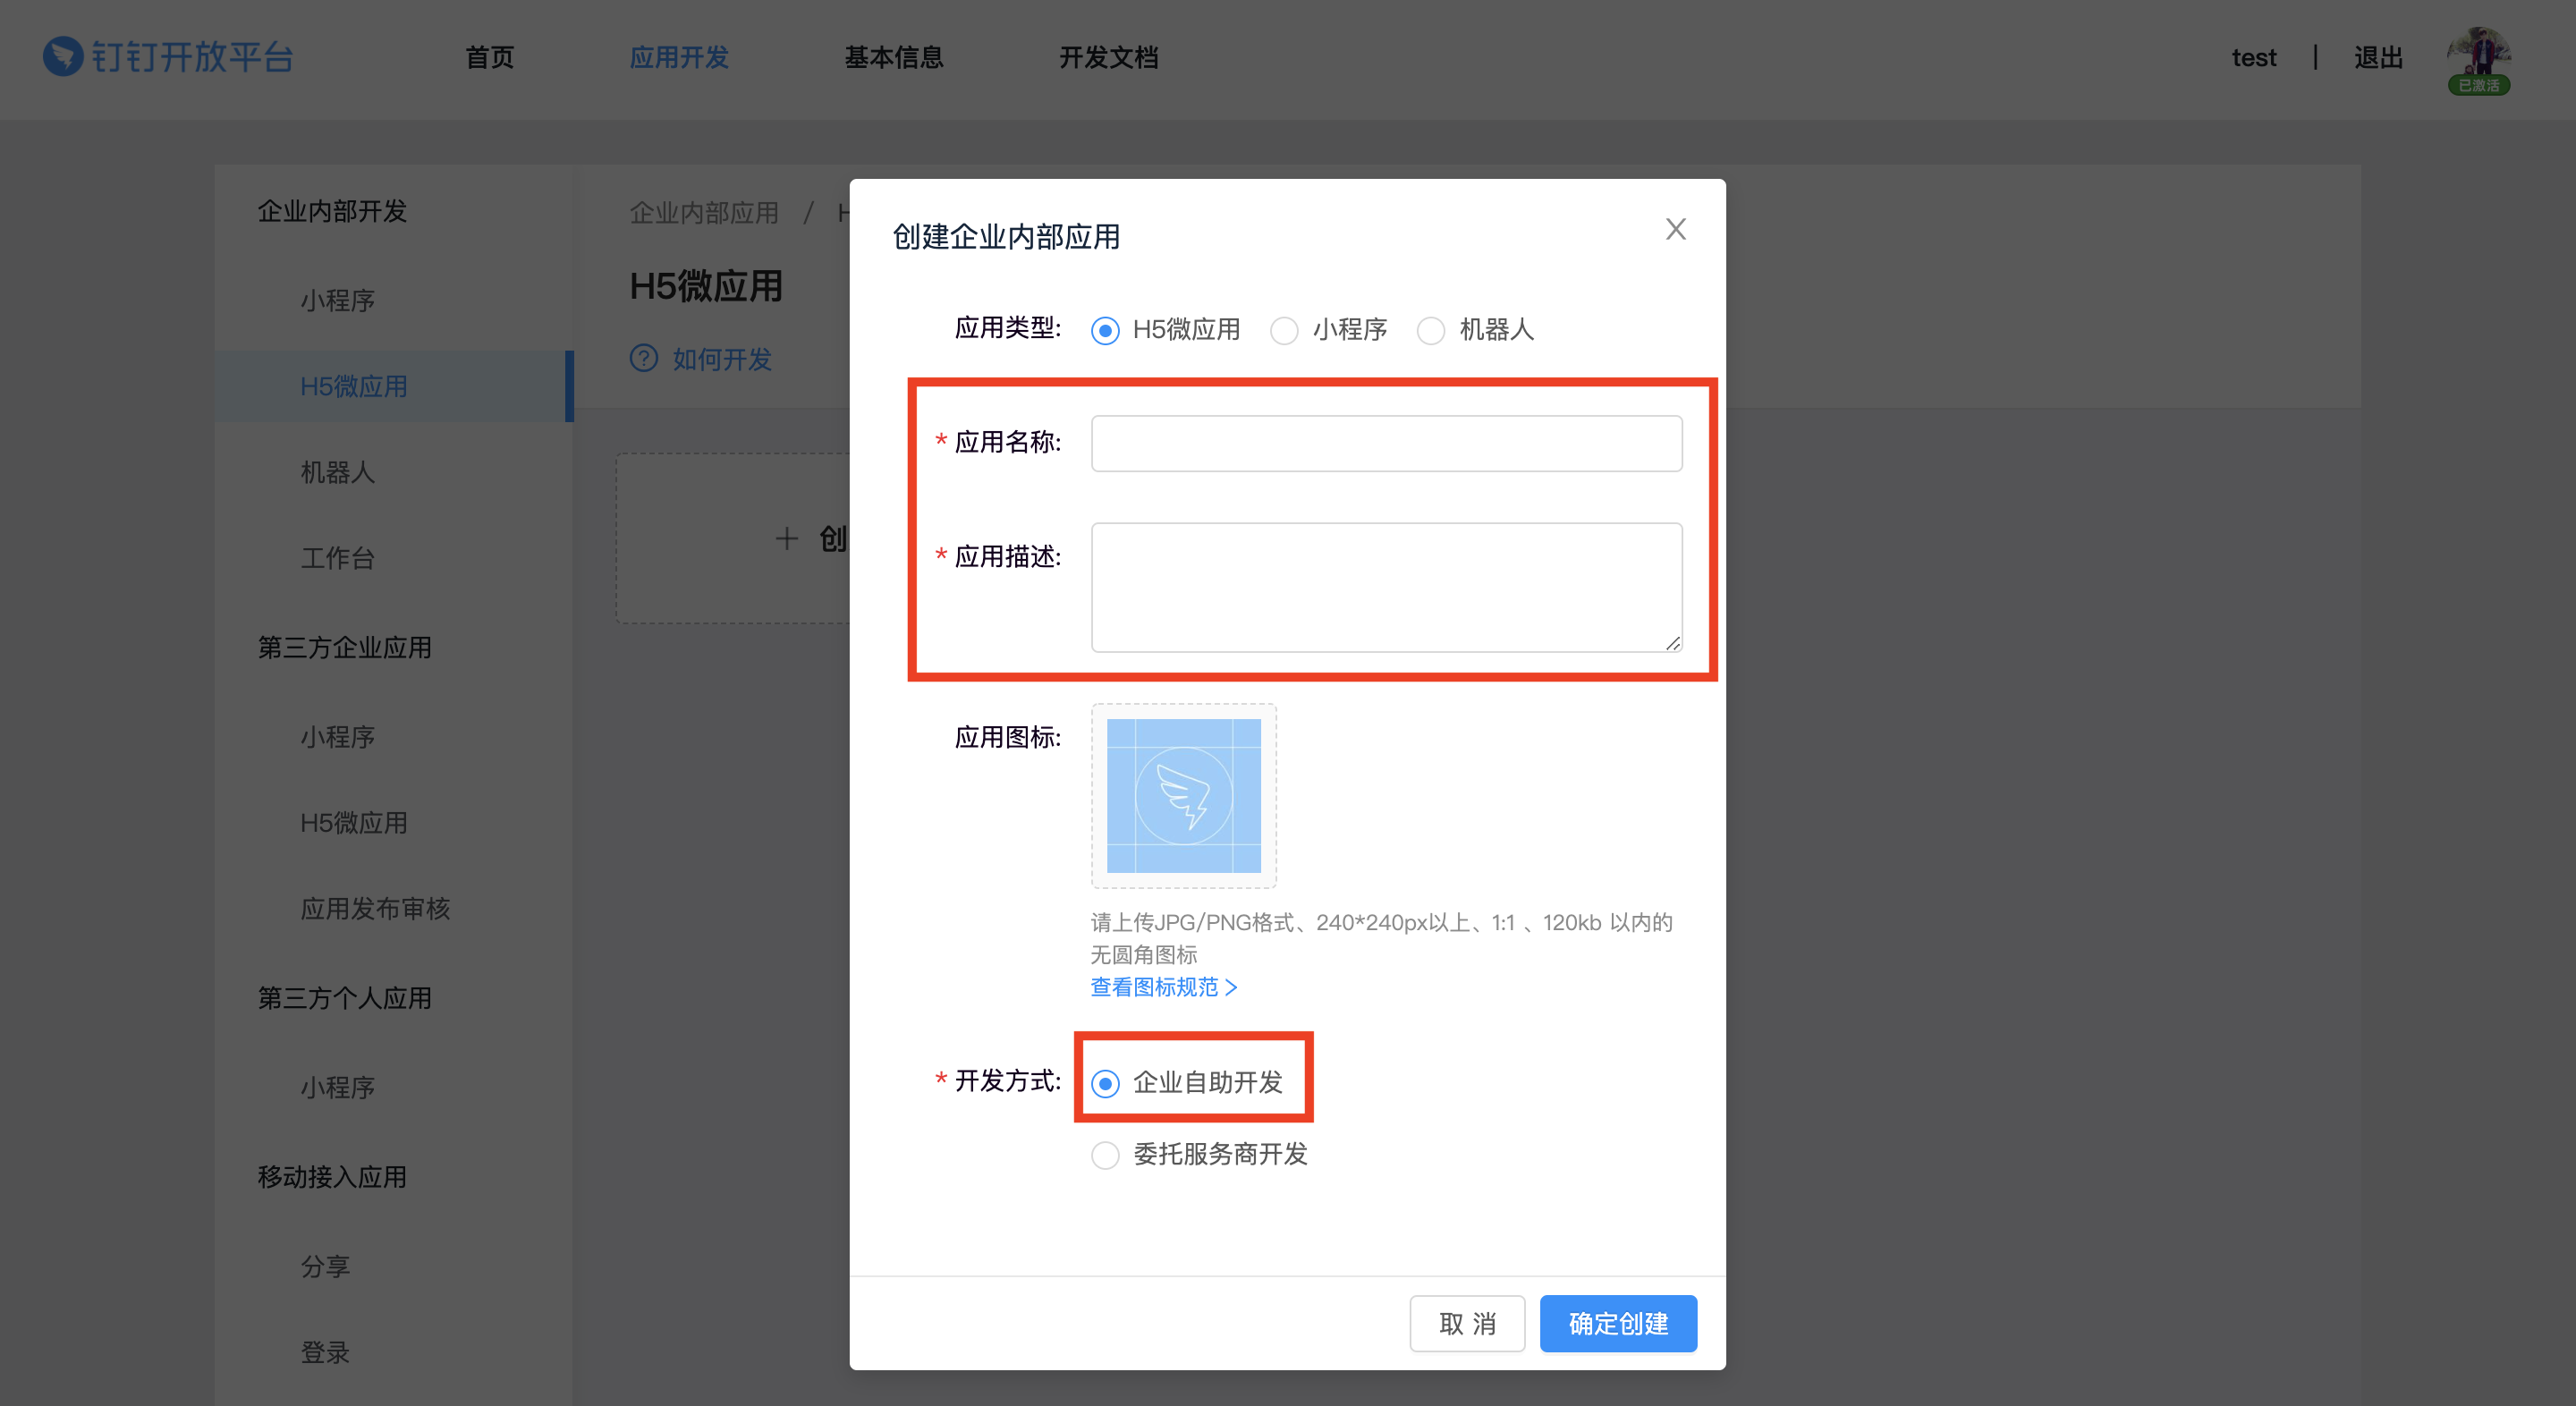Choose 企业自助开发 development method
2576x1406 pixels.
click(x=1105, y=1083)
